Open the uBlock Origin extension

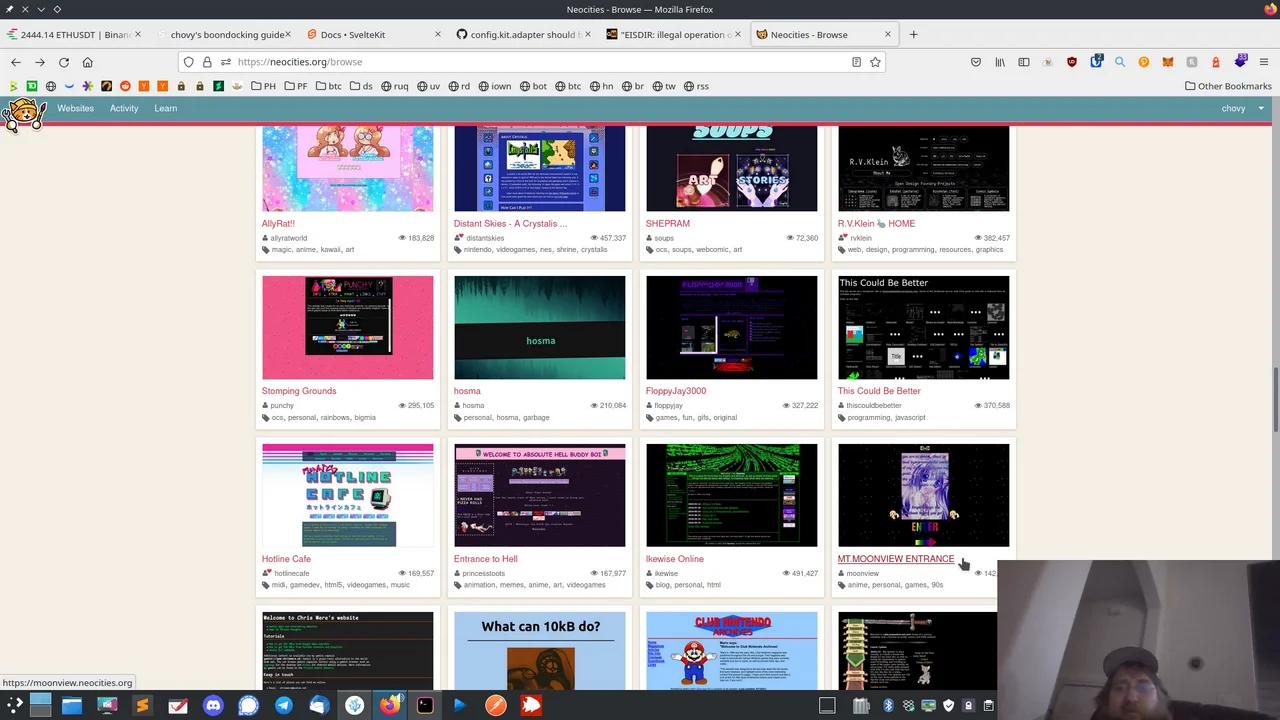point(1072,61)
